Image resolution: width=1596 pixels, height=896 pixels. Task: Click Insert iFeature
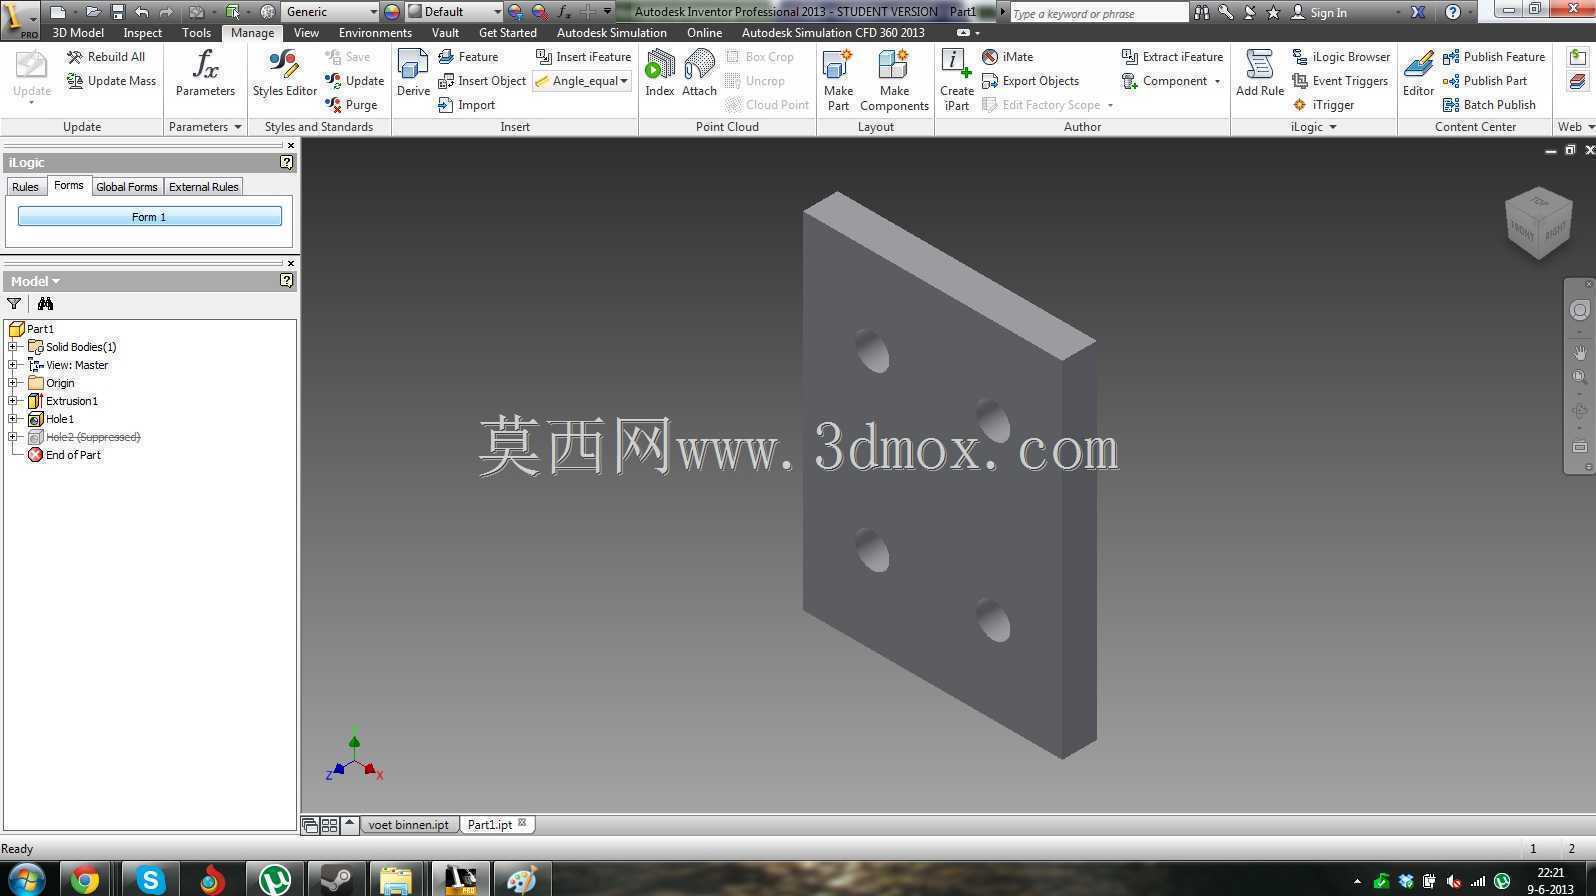[583, 57]
